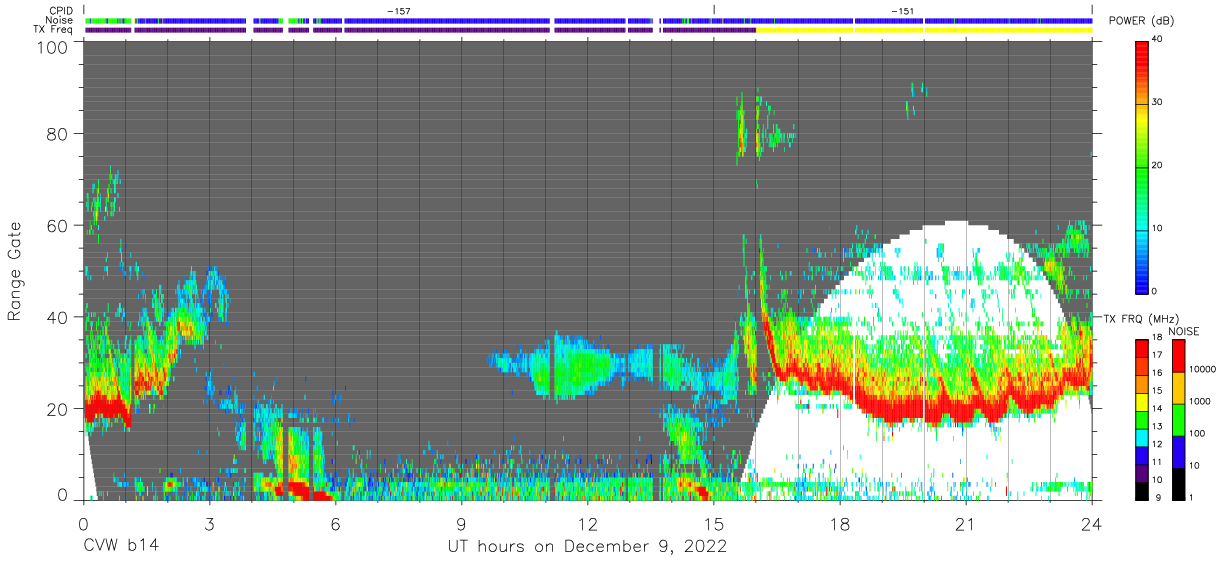Click the yellow TX Freq bar segment

(x=924, y=30)
